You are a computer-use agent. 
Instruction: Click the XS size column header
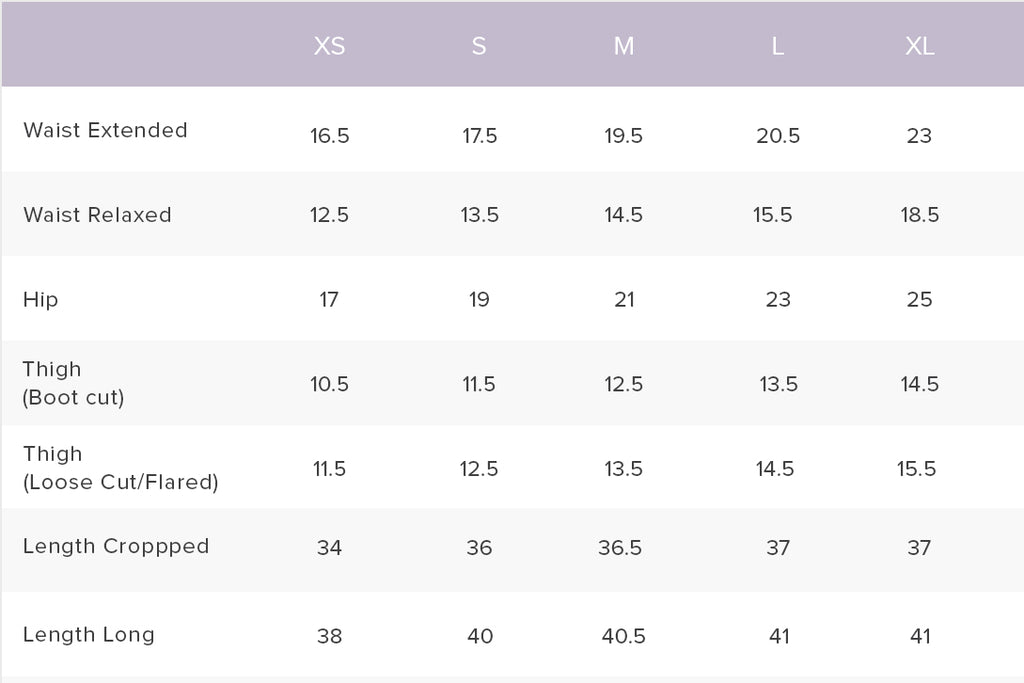pyautogui.click(x=329, y=46)
